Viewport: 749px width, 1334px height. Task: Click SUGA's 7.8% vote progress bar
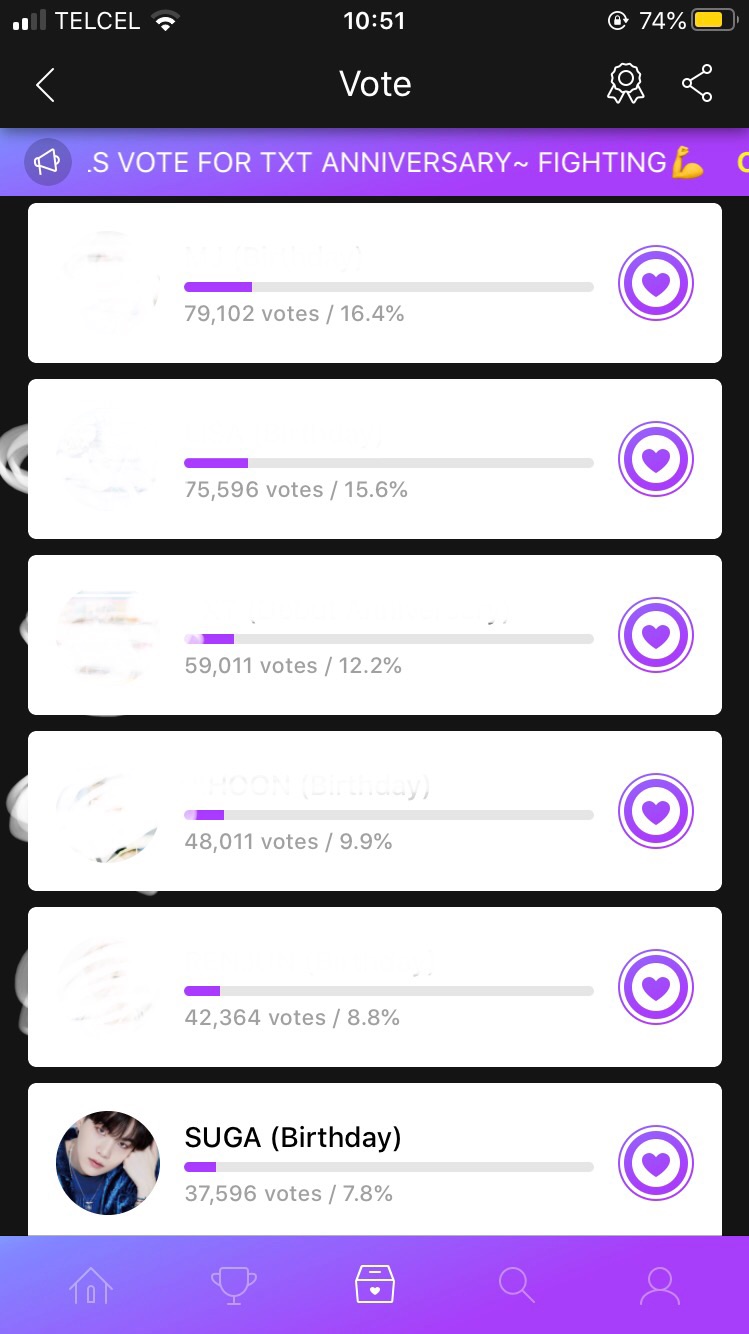point(388,1167)
